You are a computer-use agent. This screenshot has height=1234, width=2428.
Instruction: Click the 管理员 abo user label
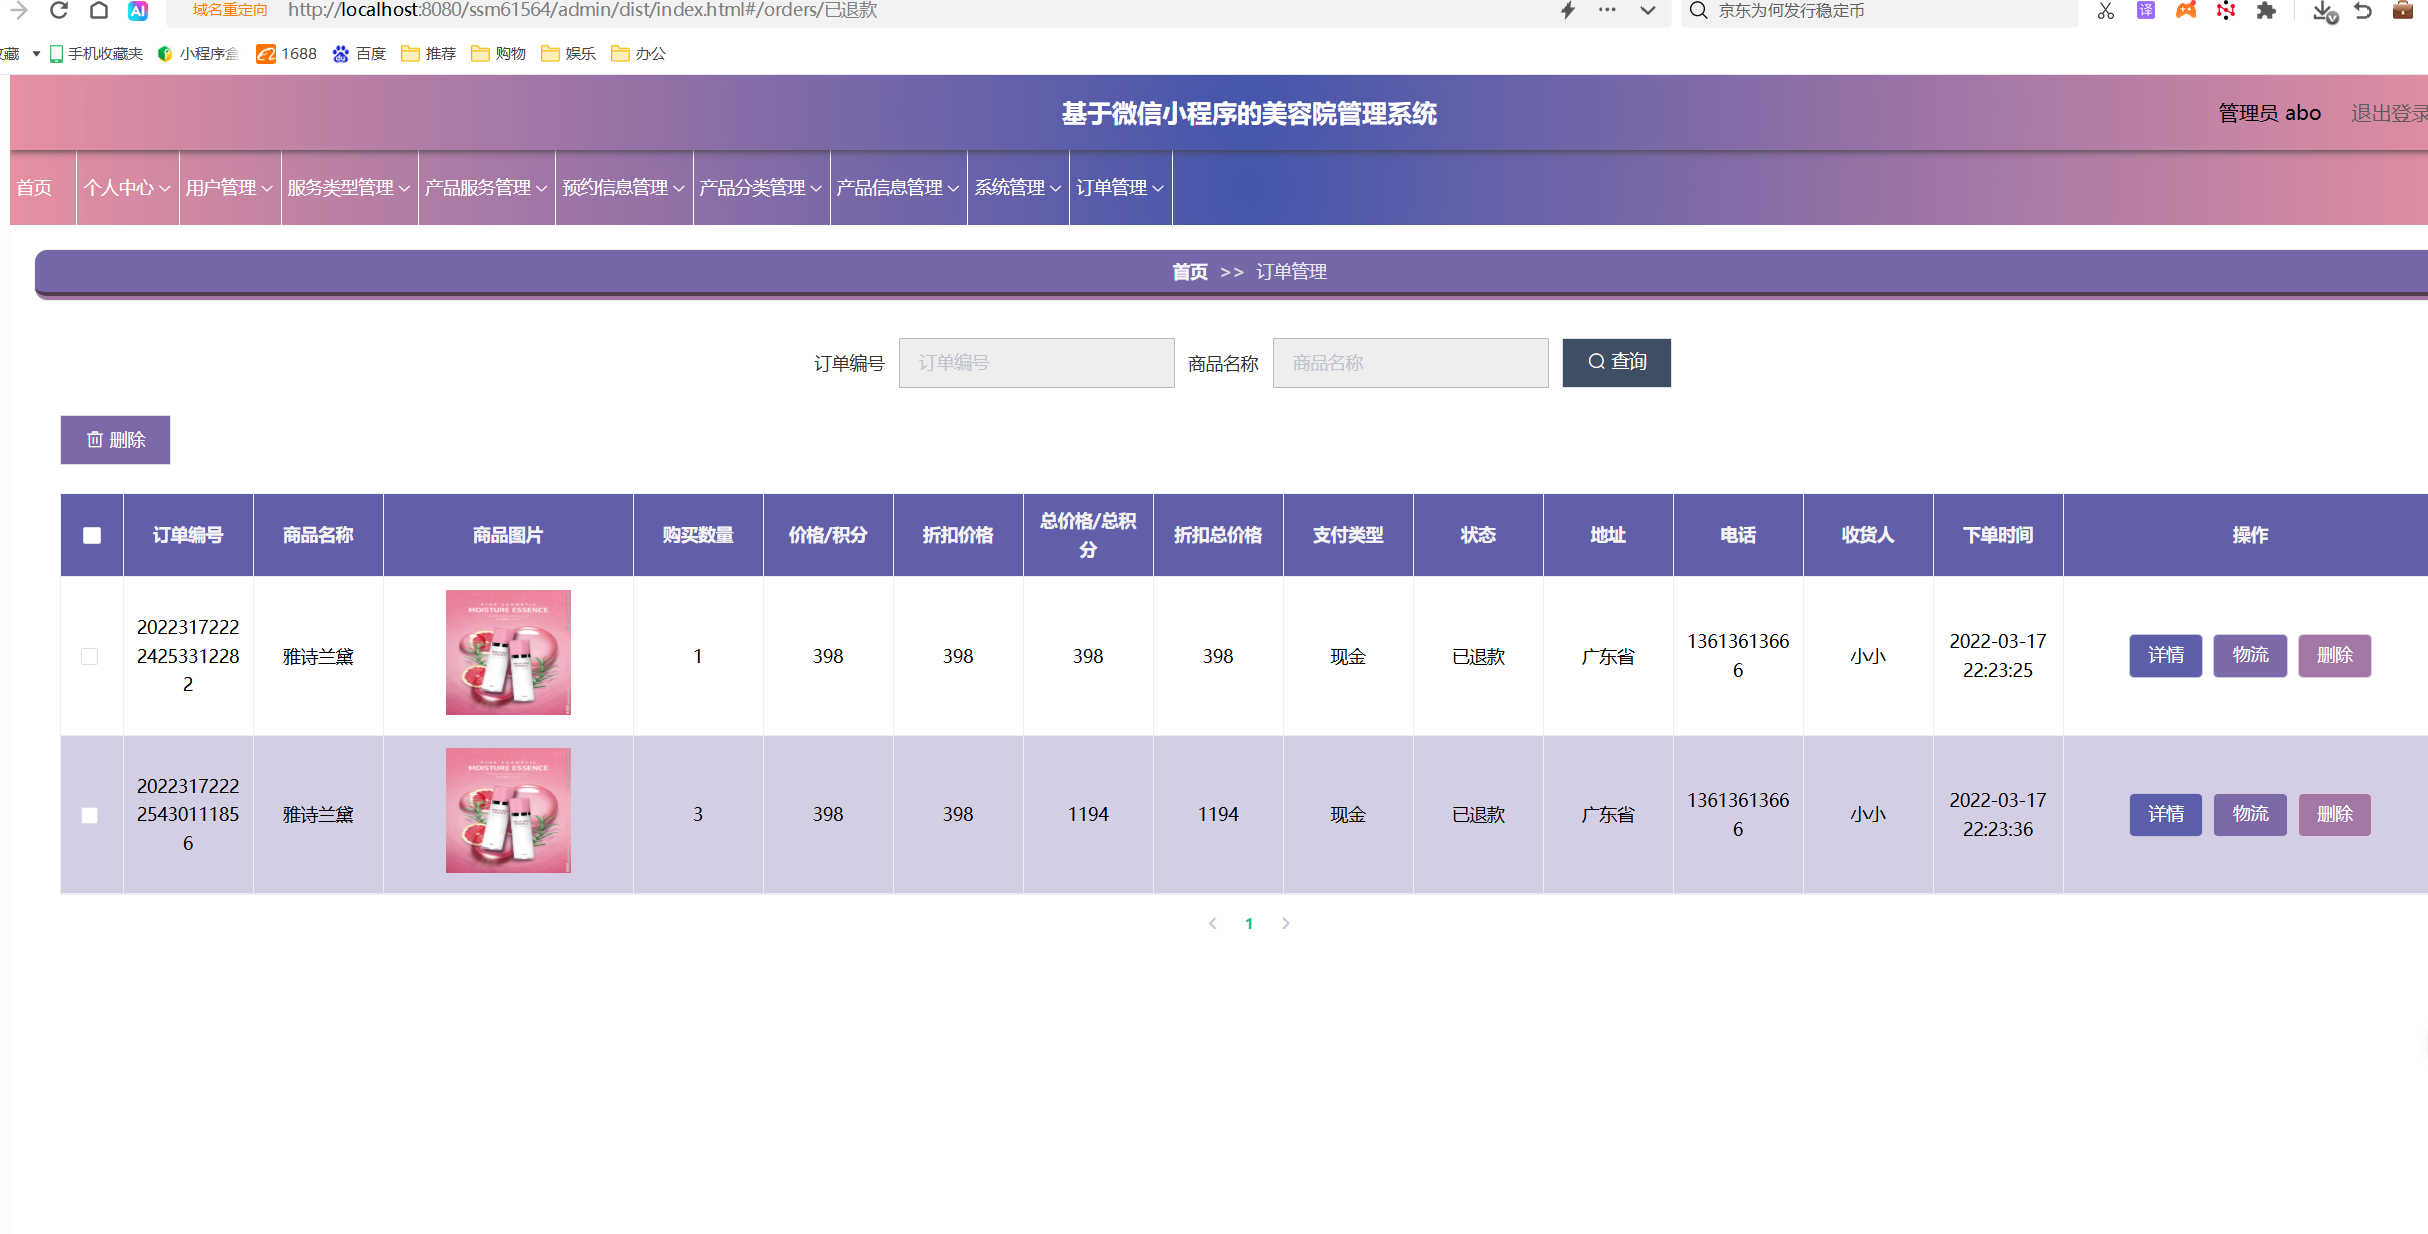point(2270,114)
